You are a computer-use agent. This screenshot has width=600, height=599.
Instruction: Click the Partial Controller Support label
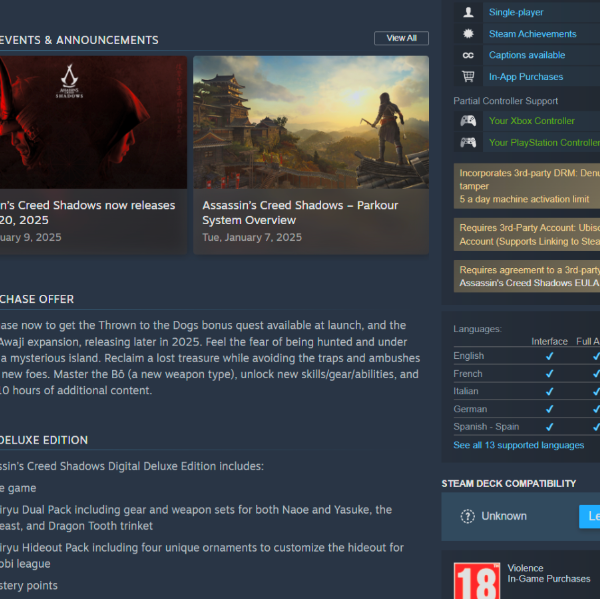coord(505,101)
